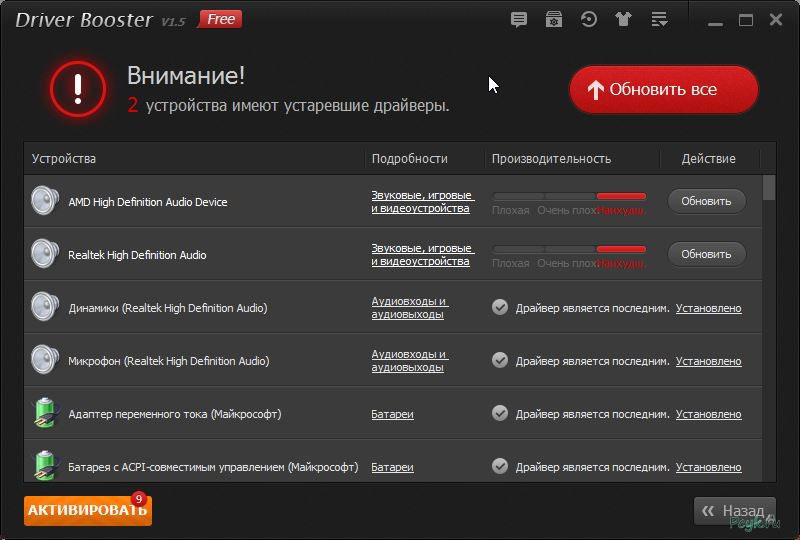Open the feedback chat icon in title bar
The width and height of the screenshot is (800, 540).
coord(518,20)
